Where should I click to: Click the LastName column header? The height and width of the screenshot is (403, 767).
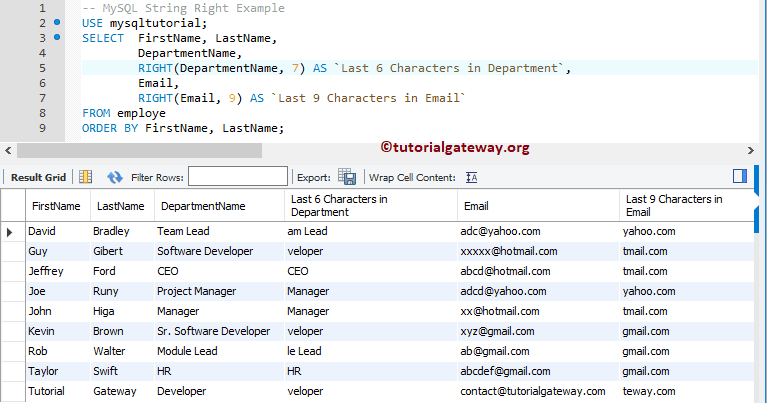(x=121, y=206)
